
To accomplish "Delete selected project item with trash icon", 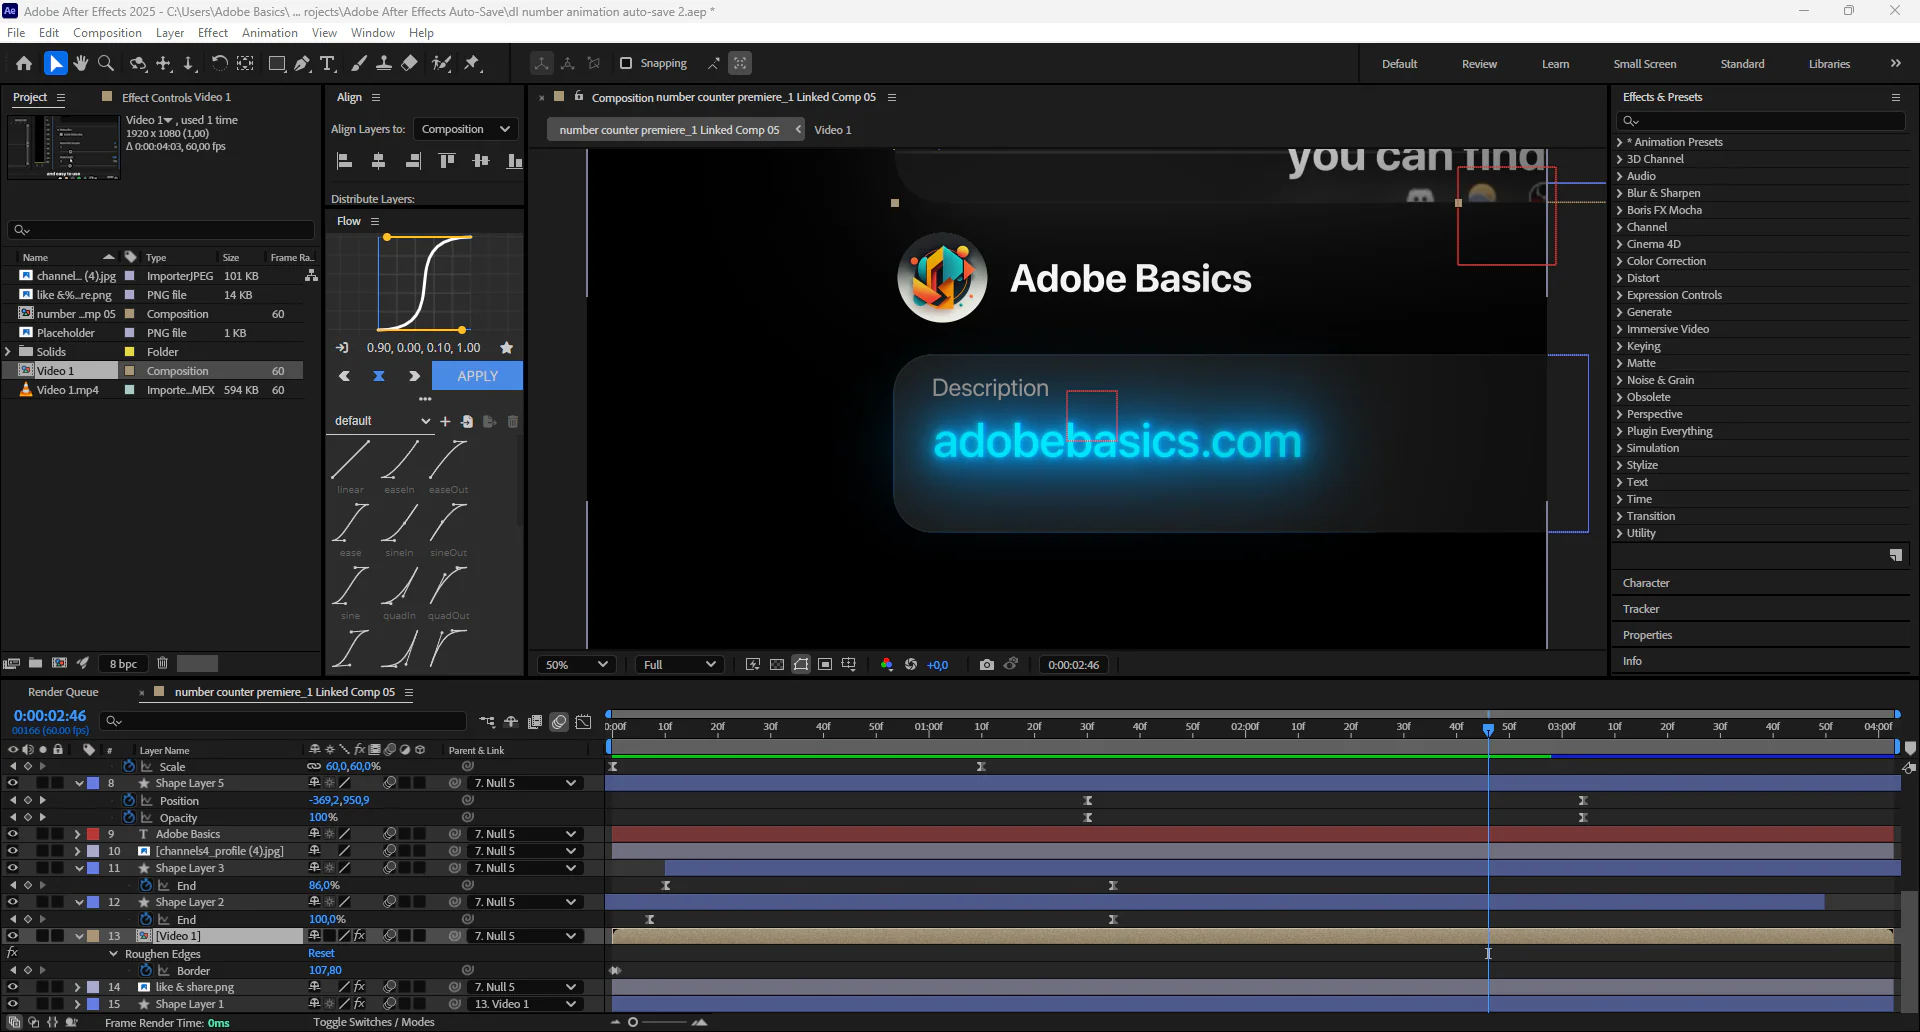I will 162,663.
